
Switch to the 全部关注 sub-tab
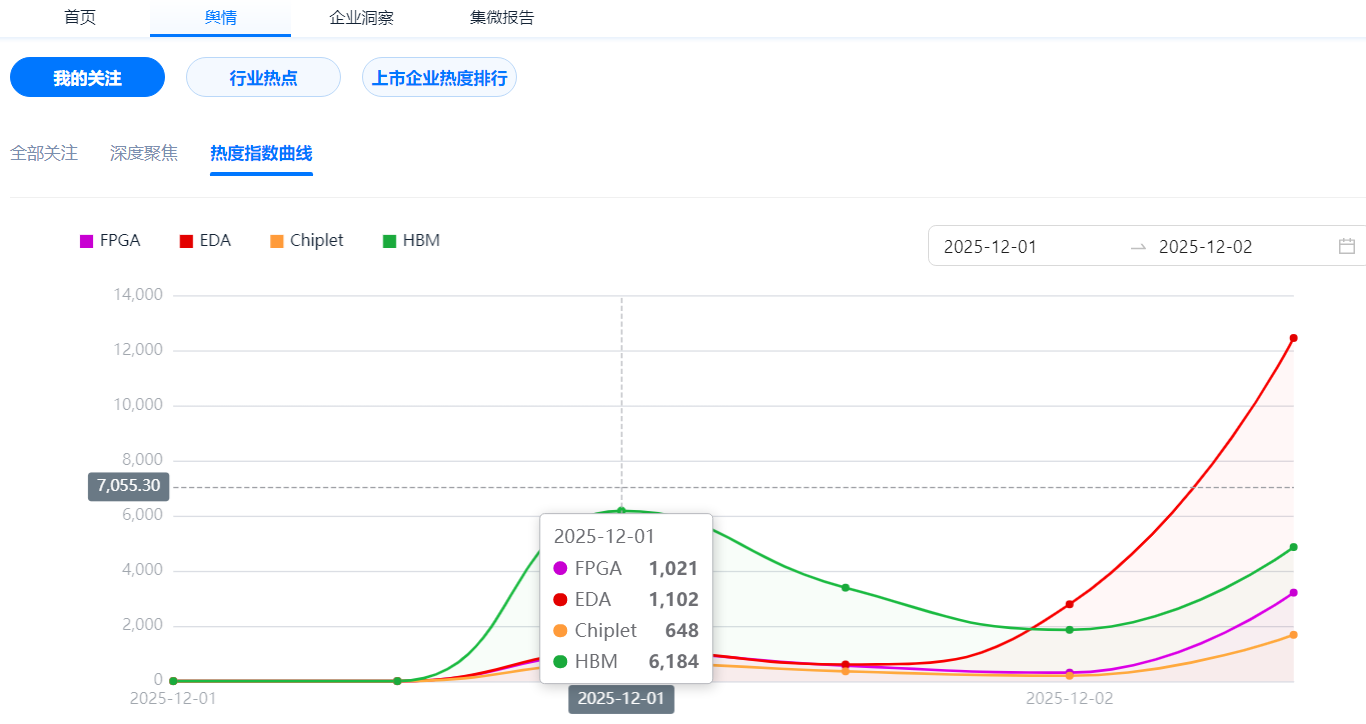pyautogui.click(x=44, y=153)
